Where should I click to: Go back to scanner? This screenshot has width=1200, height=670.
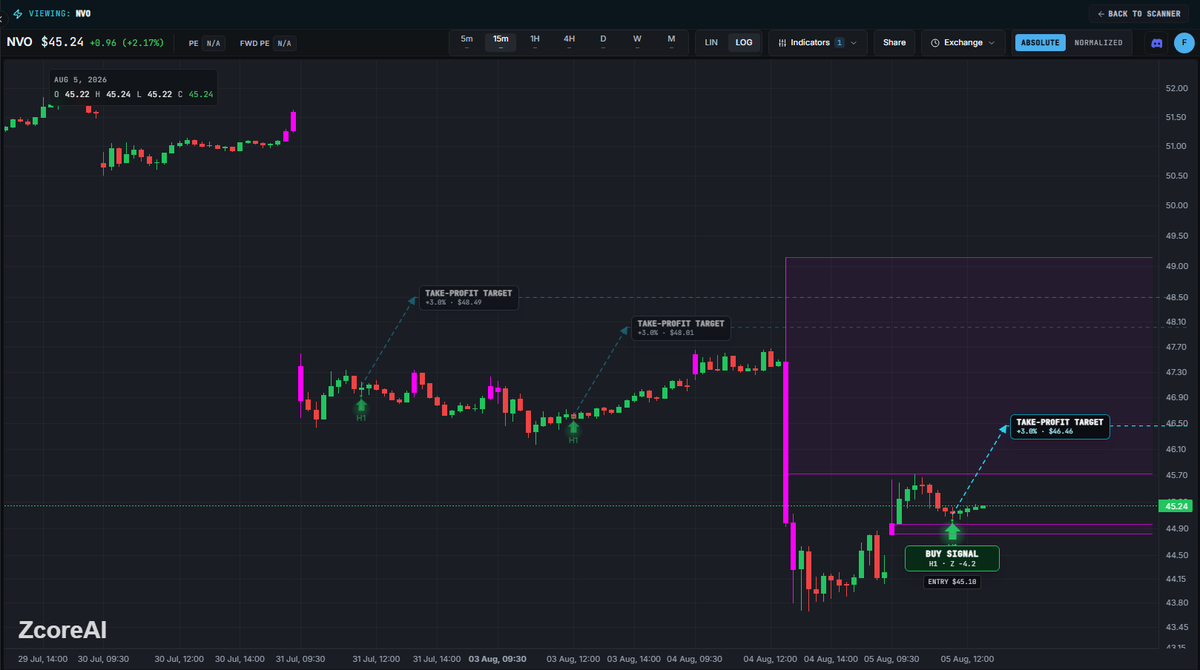(x=1139, y=14)
